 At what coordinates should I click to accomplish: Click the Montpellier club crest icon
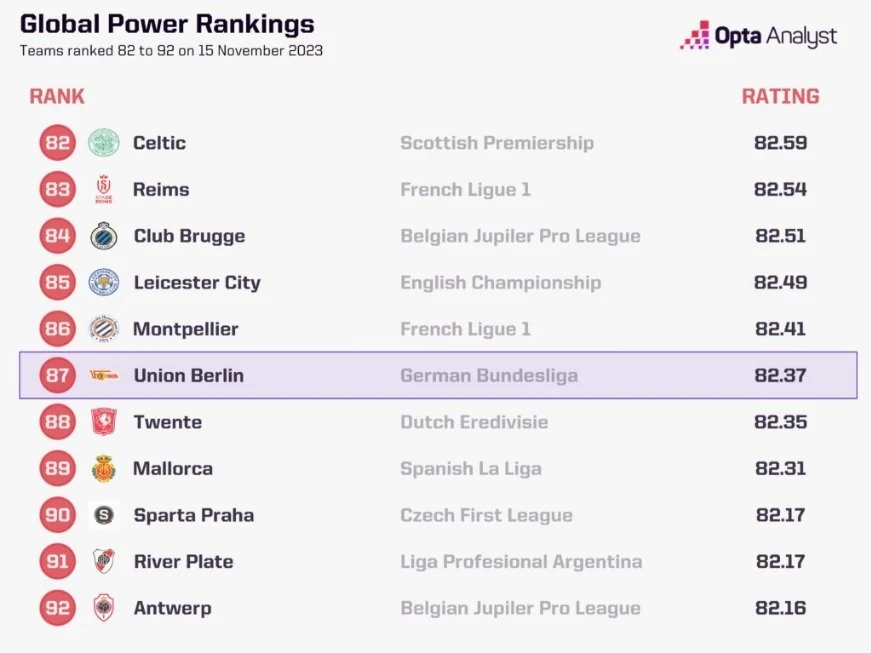104,329
